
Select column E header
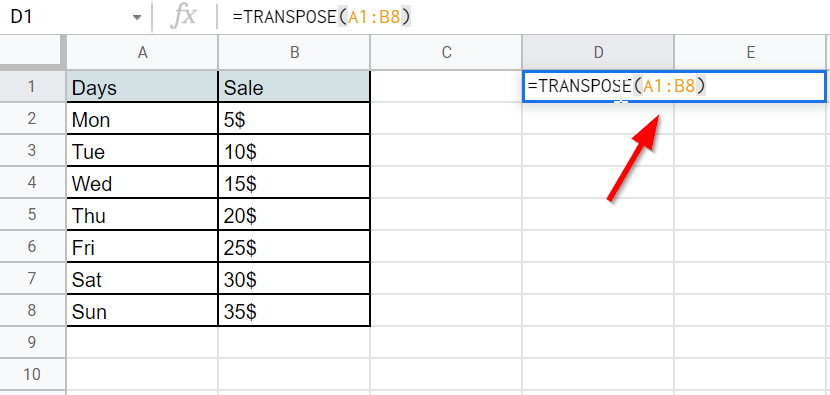point(752,52)
